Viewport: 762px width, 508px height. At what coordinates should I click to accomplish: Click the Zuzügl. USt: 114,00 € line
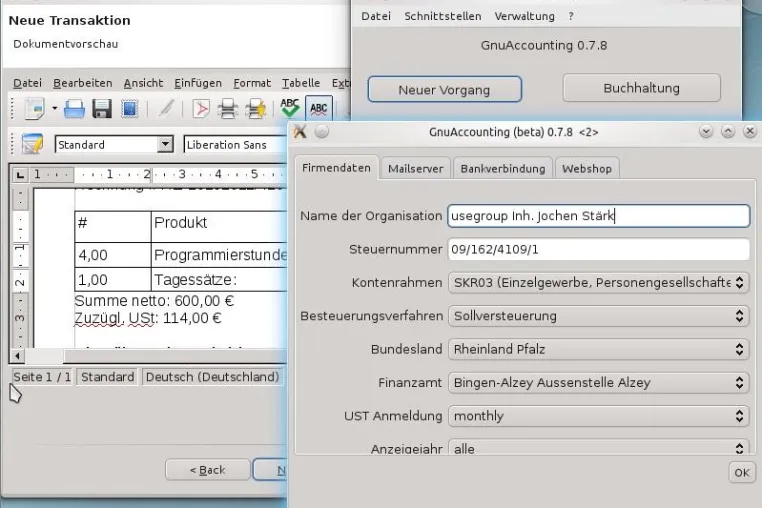pyautogui.click(x=148, y=318)
